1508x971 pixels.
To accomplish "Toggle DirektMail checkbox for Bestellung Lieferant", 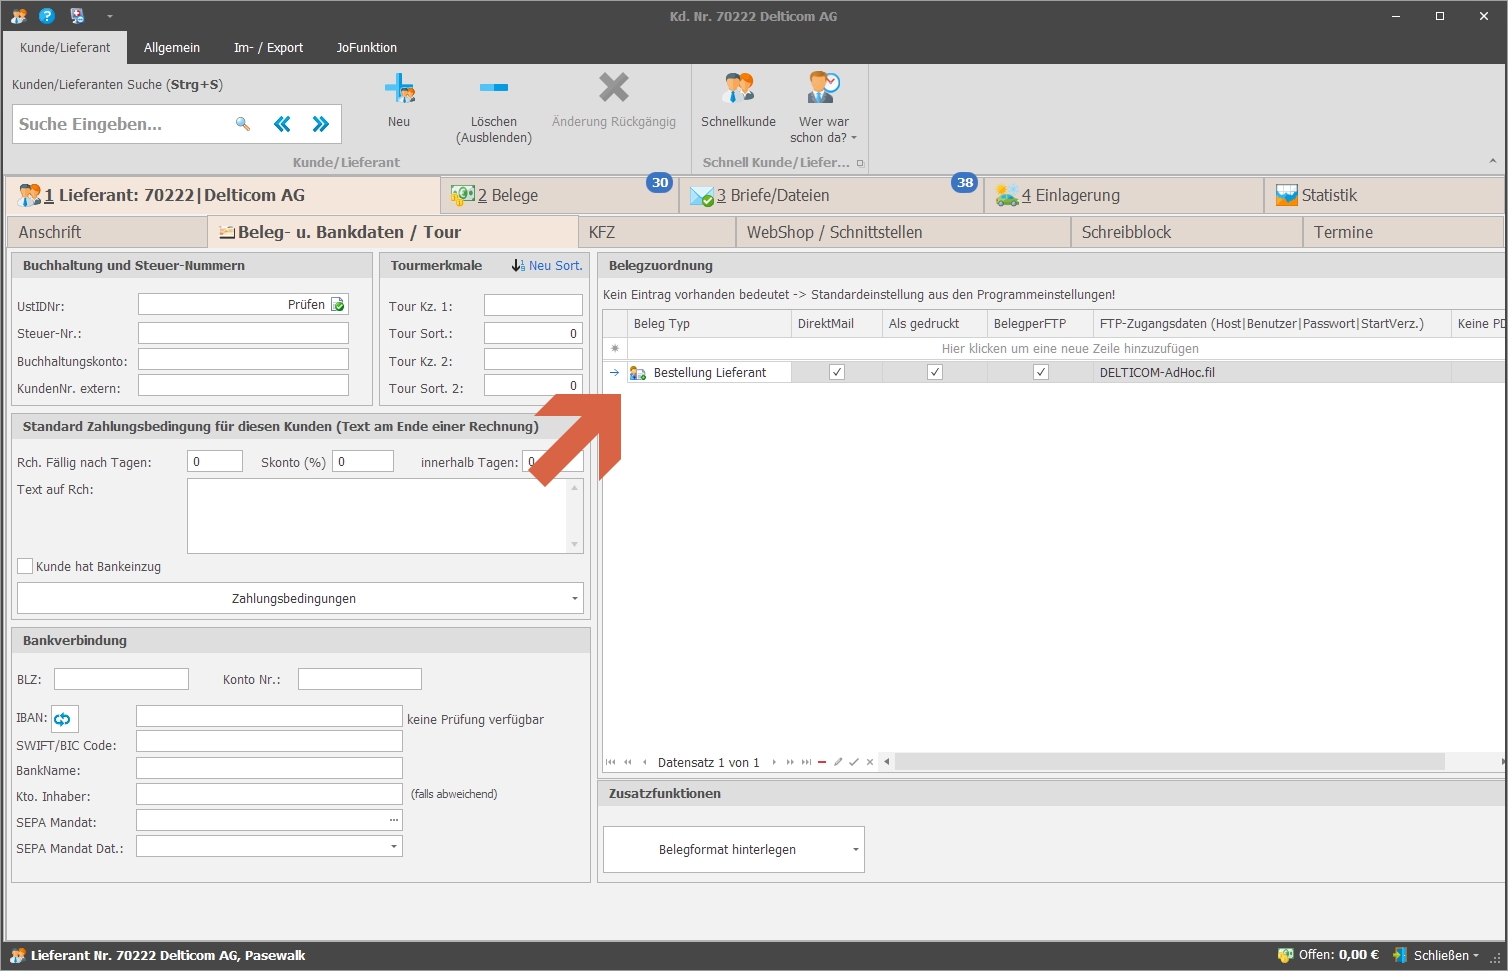I will pyautogui.click(x=837, y=372).
